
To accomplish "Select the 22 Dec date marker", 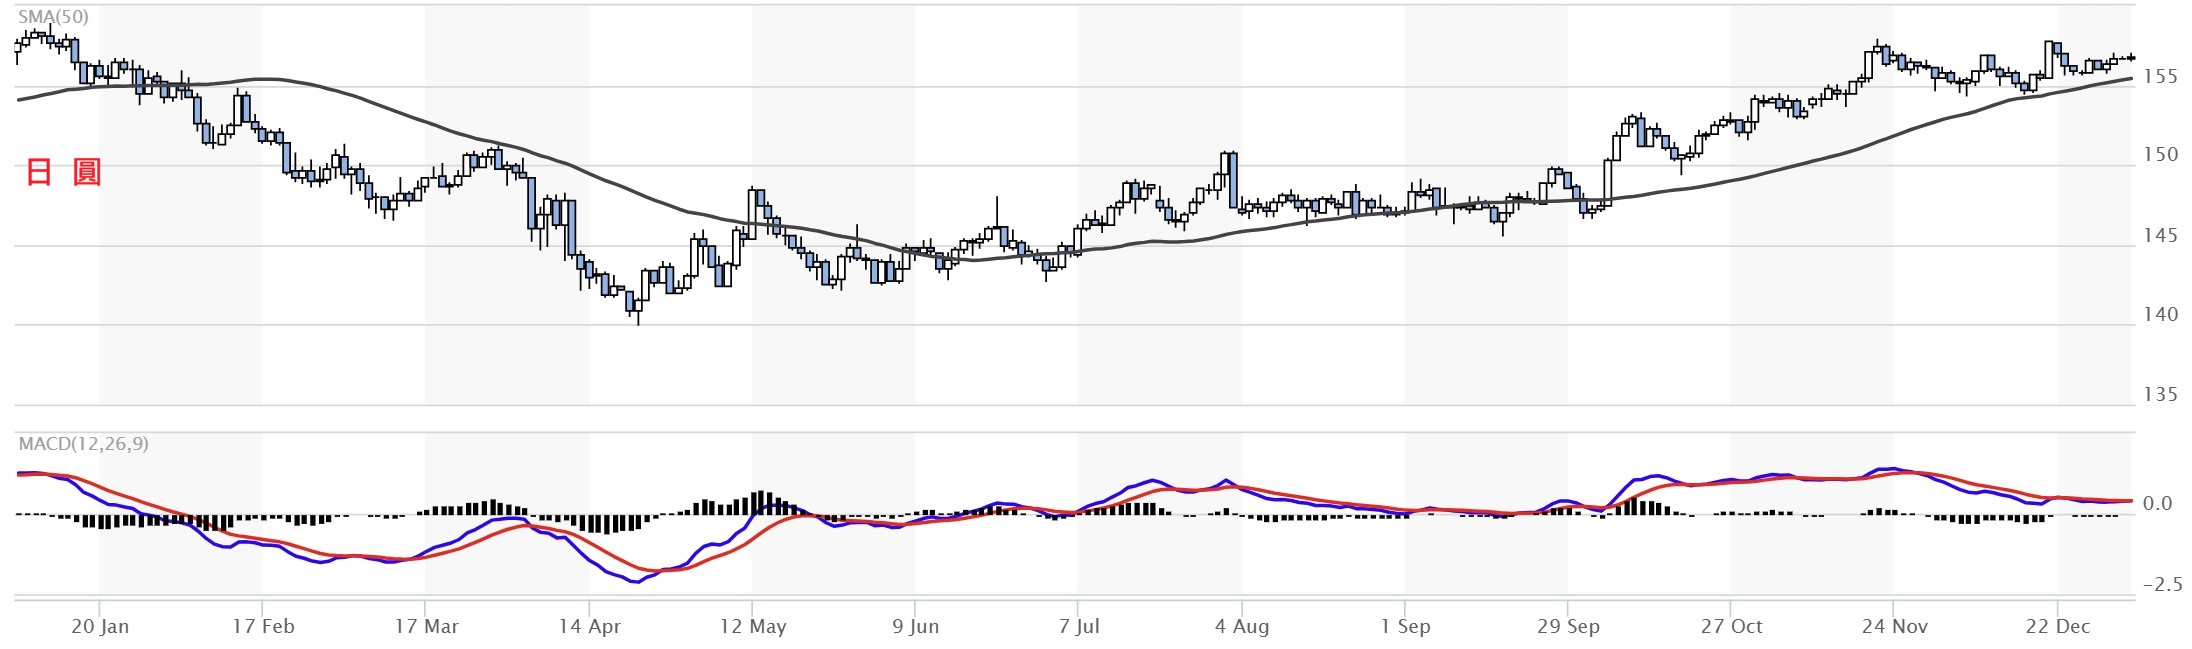I will (x=2057, y=626).
